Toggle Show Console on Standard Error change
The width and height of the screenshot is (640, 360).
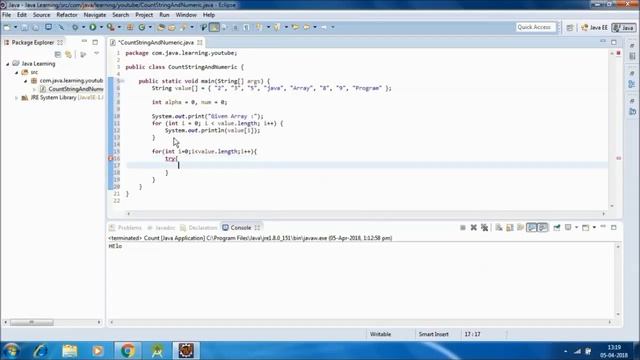tap(542, 227)
